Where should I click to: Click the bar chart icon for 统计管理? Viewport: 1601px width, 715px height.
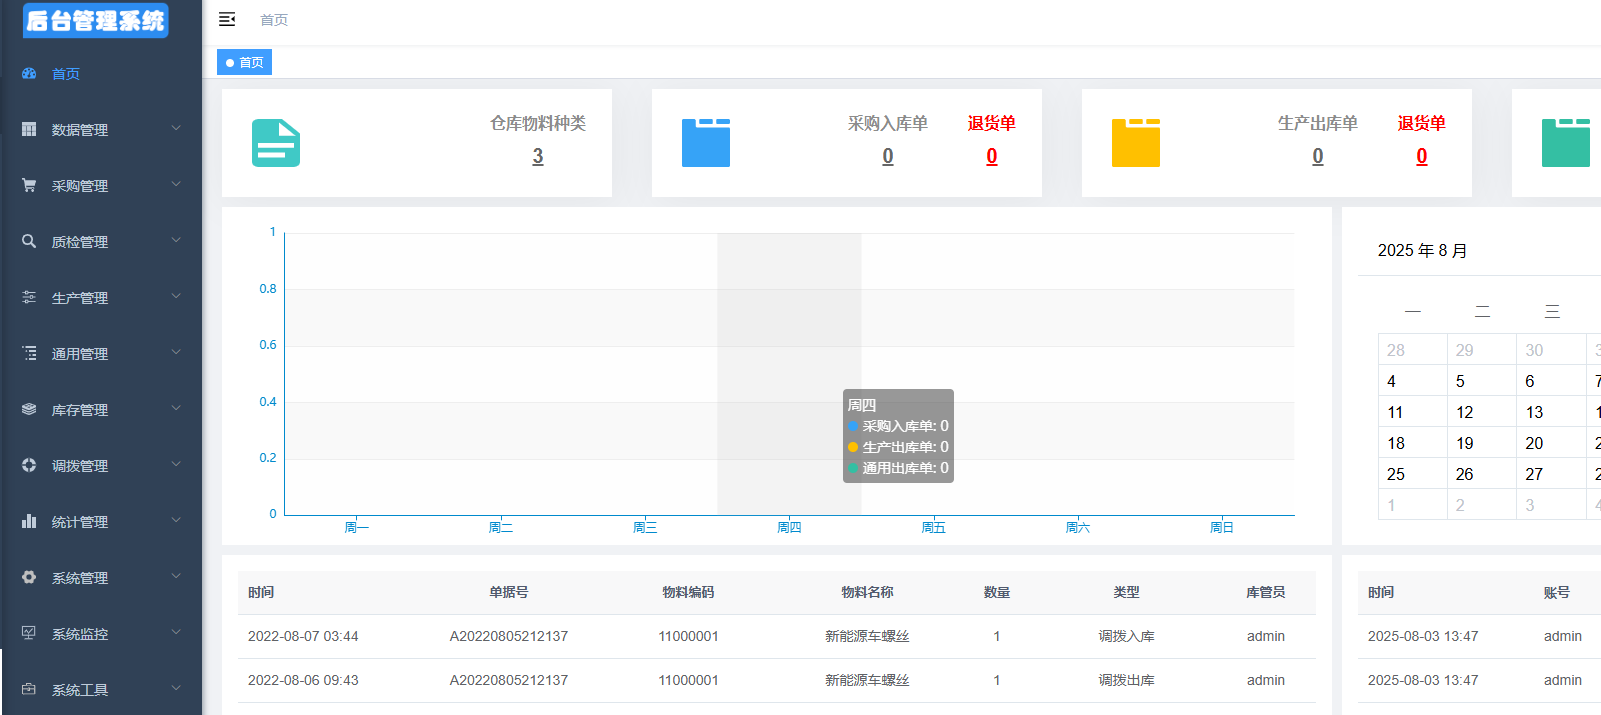tap(29, 521)
